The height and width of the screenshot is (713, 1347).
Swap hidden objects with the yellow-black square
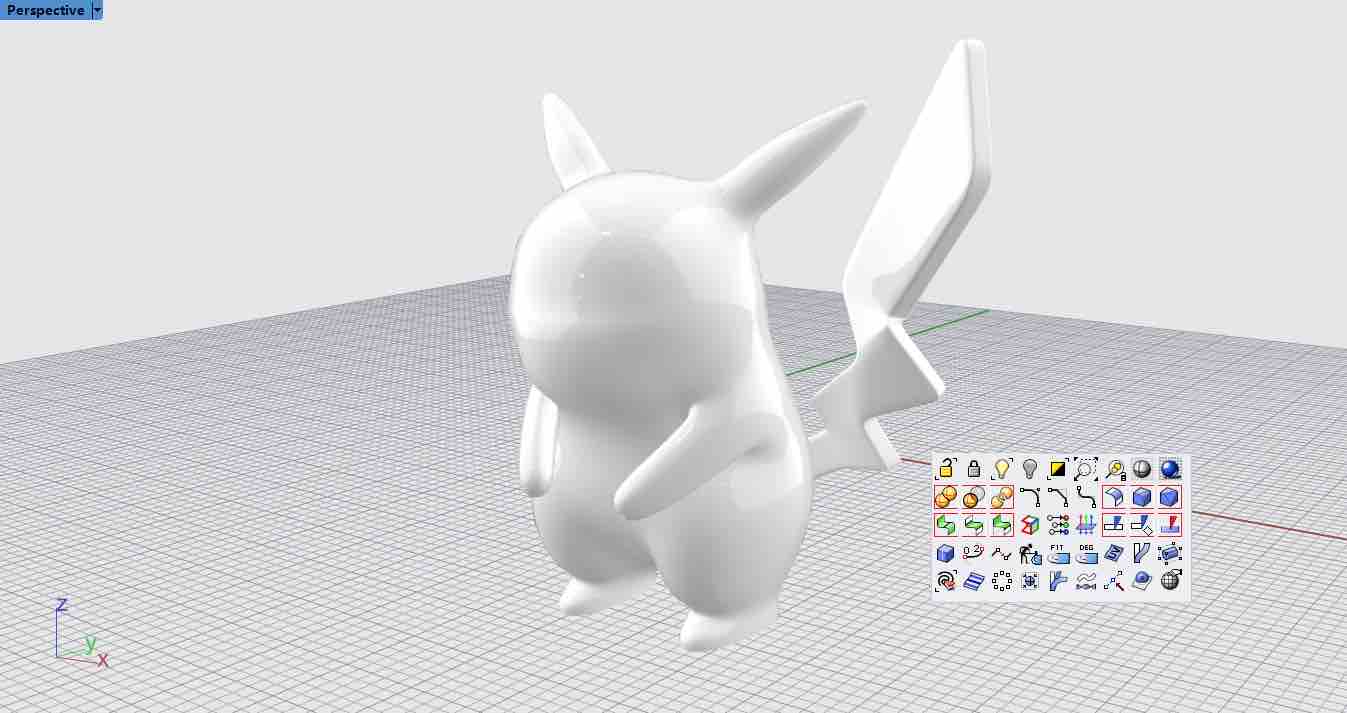click(x=1055, y=469)
